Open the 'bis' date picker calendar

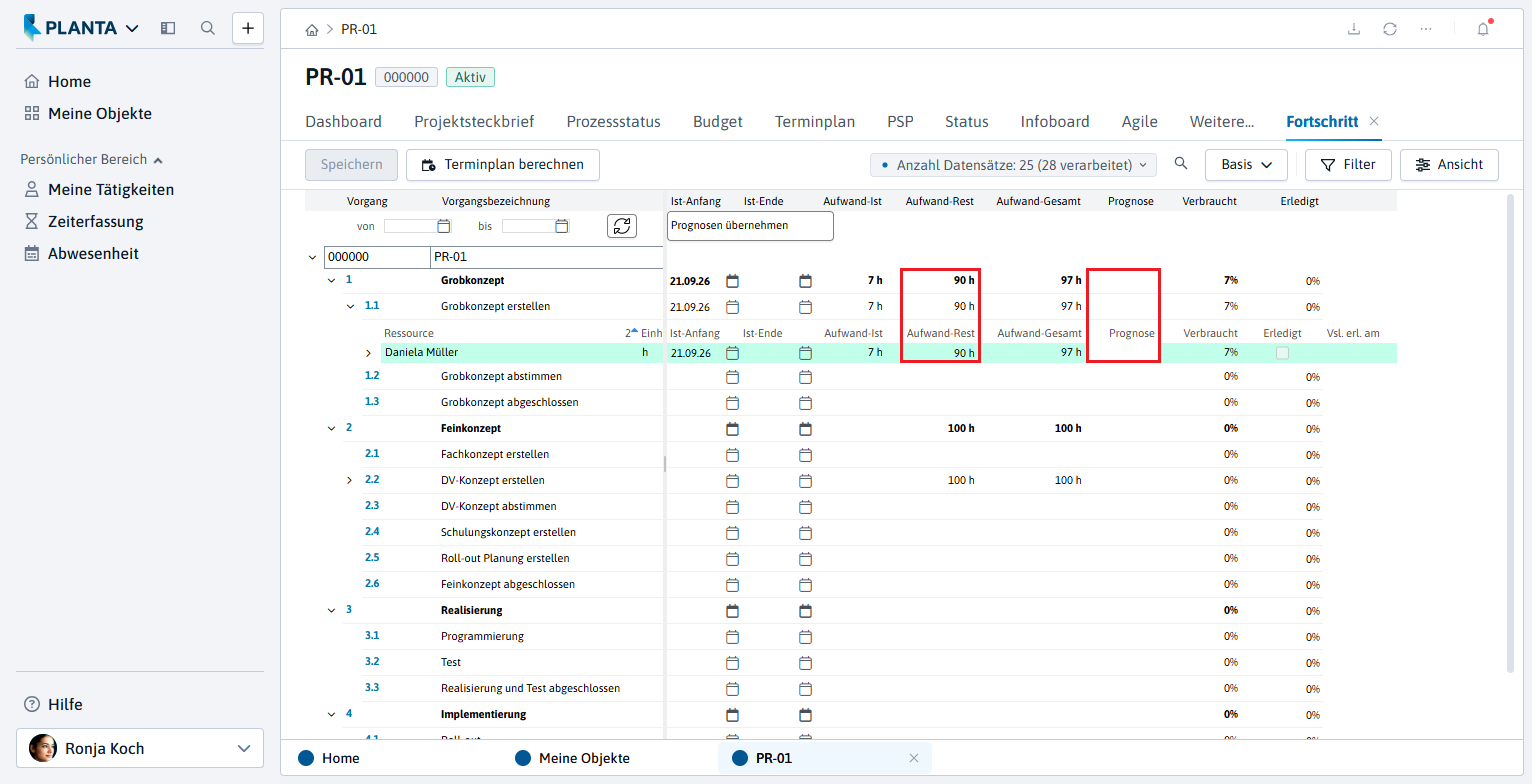click(x=562, y=226)
